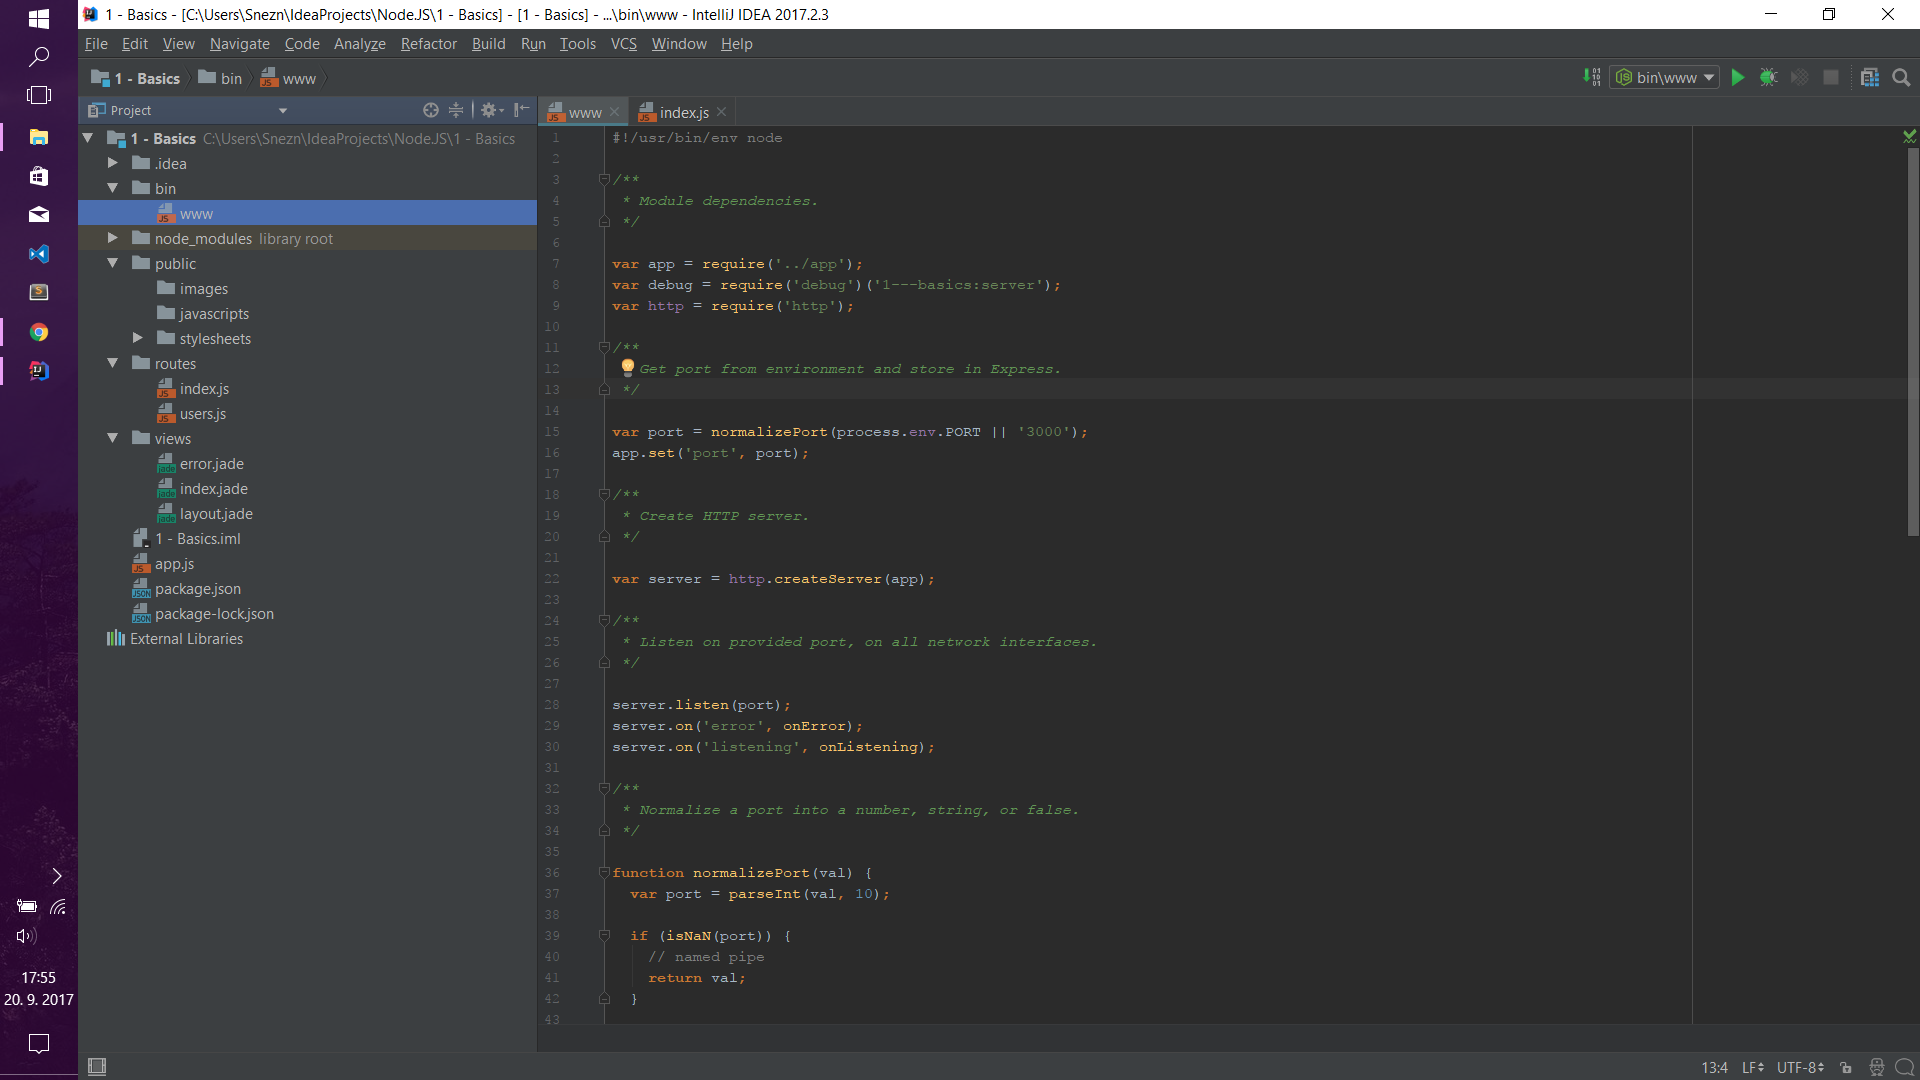Open Hector inspector icon in status bar

(x=1876, y=1068)
